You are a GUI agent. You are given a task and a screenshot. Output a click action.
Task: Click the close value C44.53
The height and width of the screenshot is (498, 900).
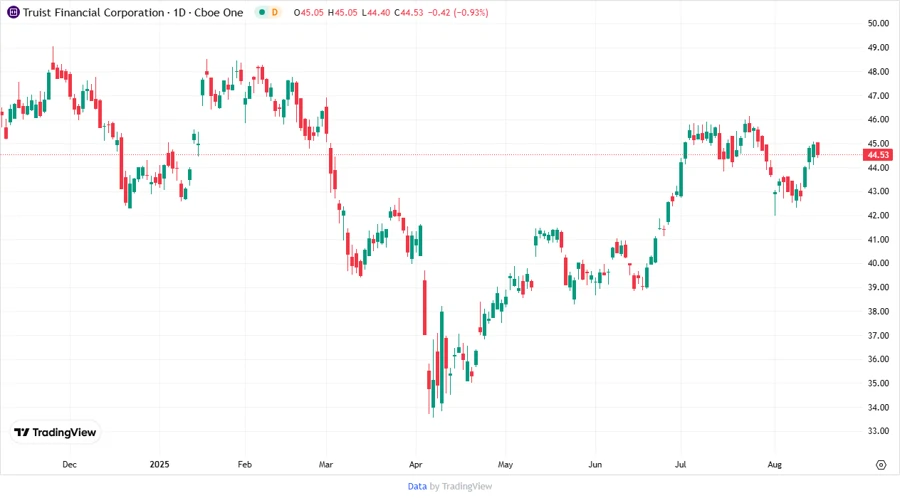409,12
